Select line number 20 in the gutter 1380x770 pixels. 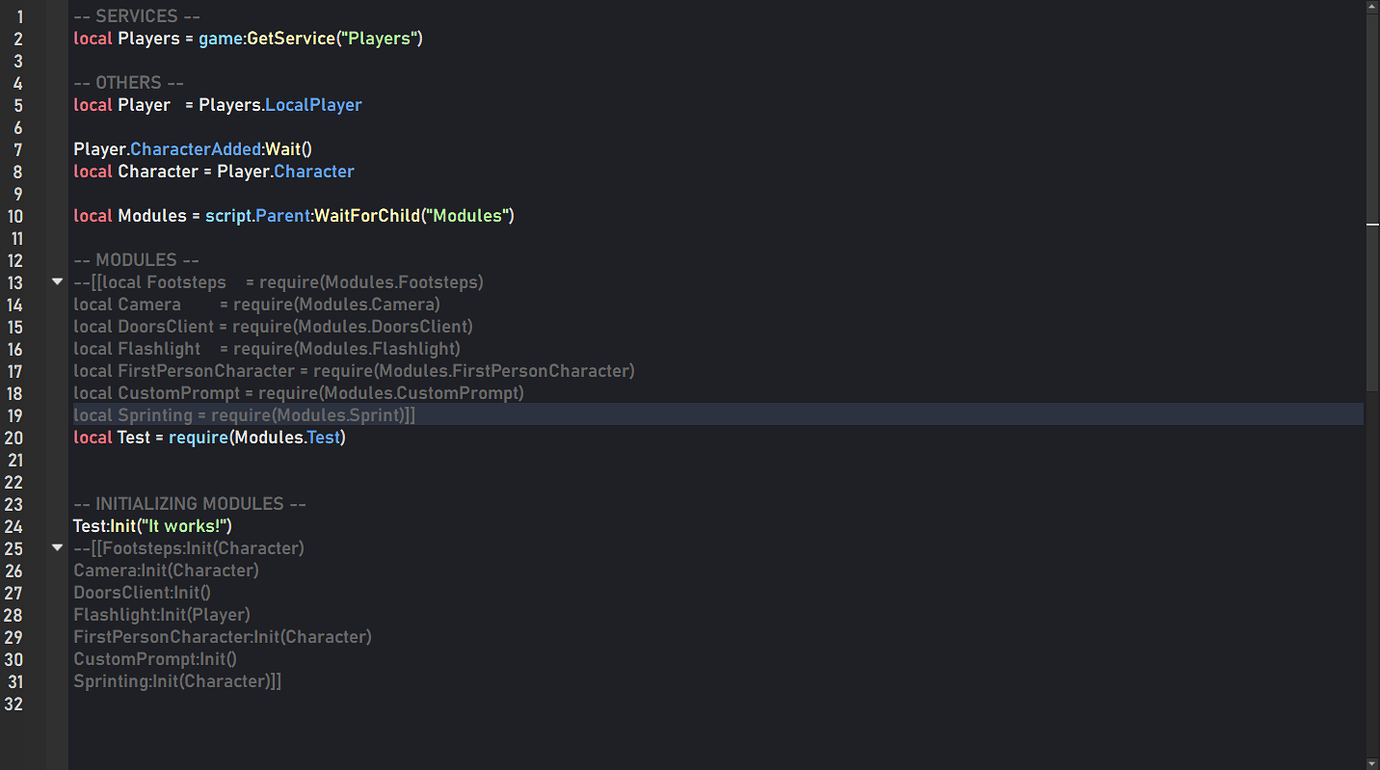coord(14,438)
